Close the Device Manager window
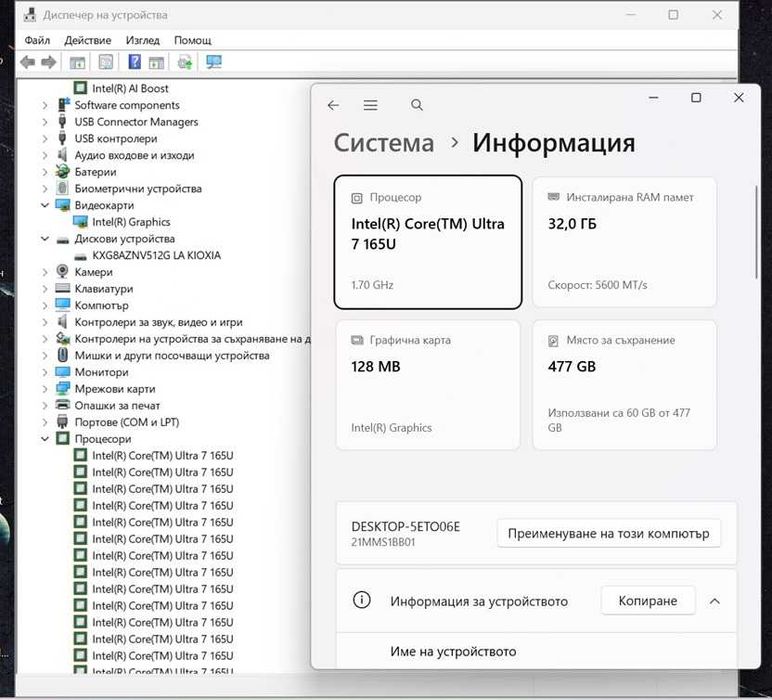This screenshot has width=772, height=700. (x=717, y=15)
